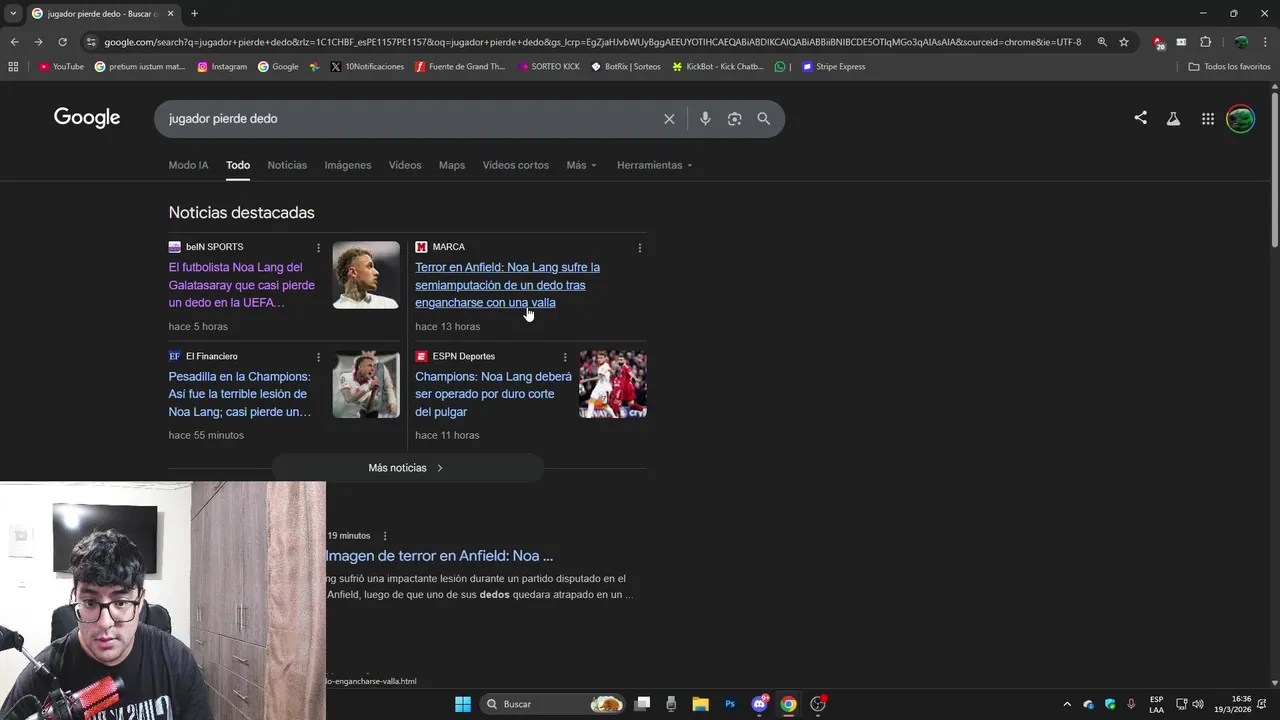Open the Todos los favoritos folder
1280x720 pixels.
tap(1229, 67)
